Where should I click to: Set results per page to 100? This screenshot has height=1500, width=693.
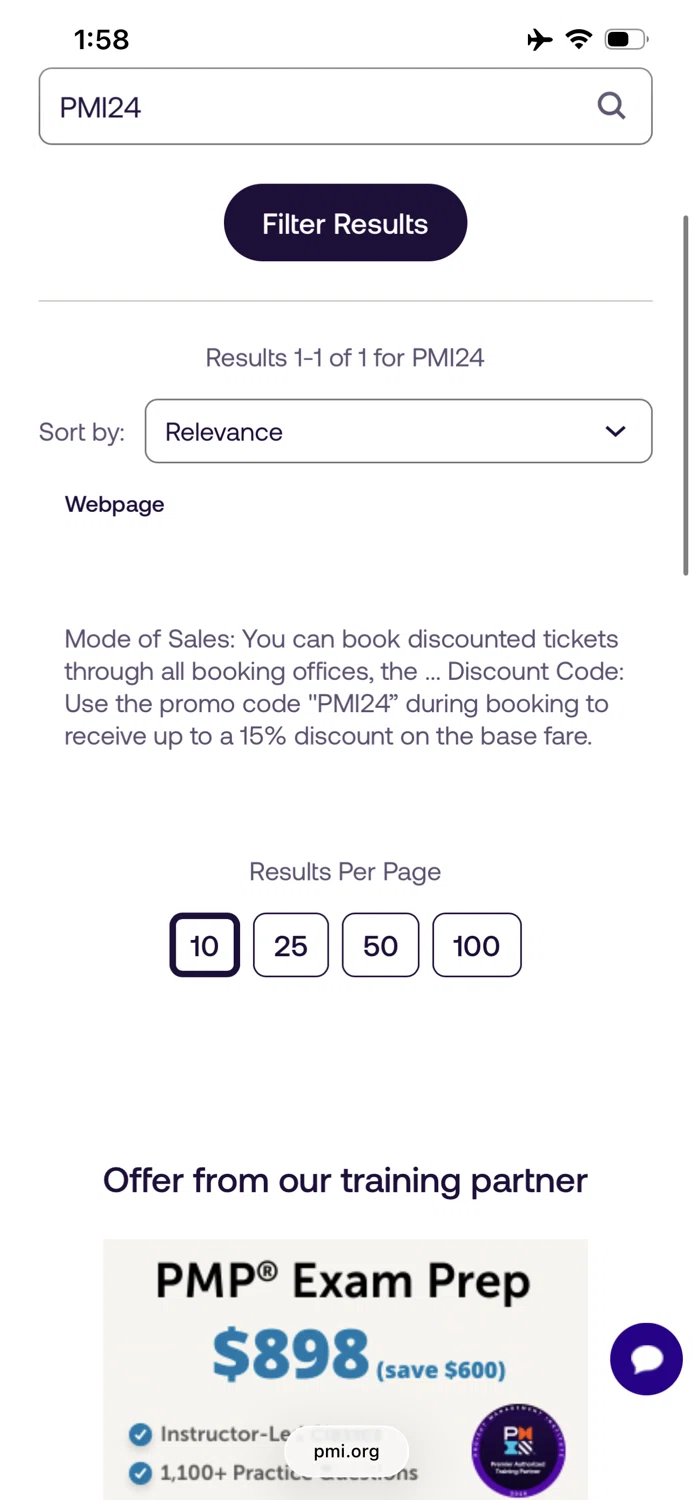tap(476, 945)
